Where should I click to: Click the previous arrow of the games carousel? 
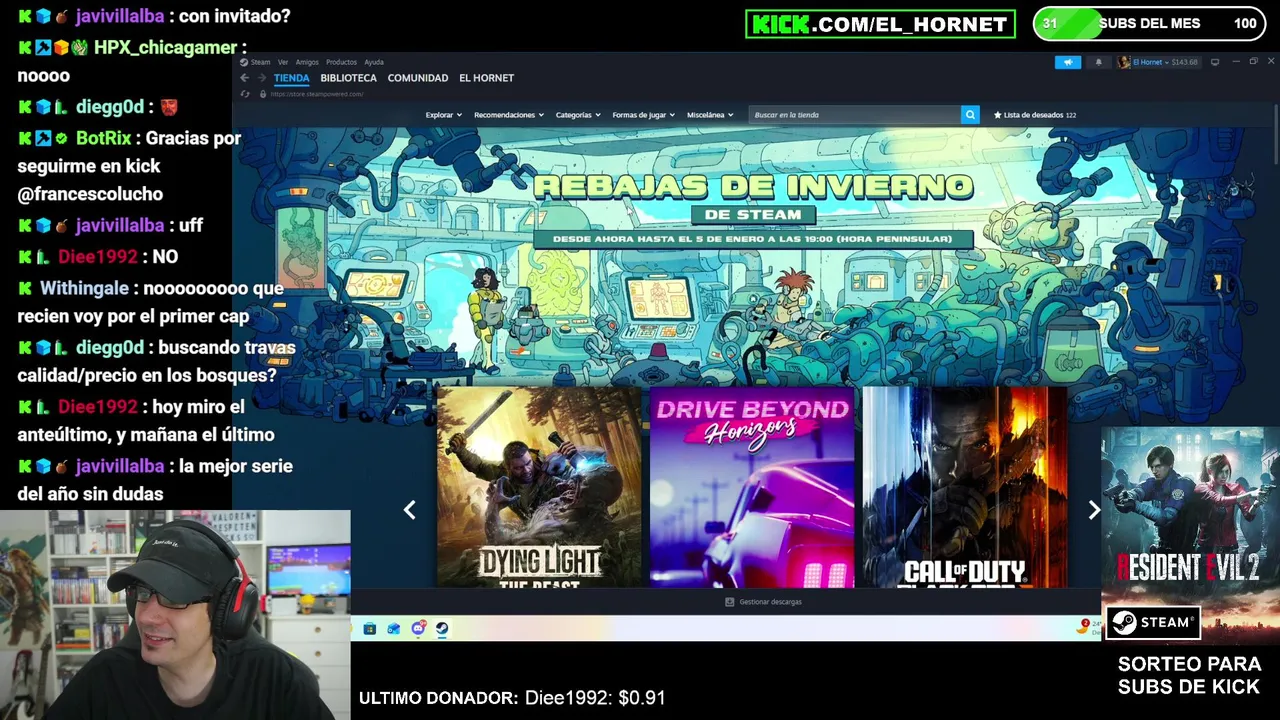[x=409, y=510]
